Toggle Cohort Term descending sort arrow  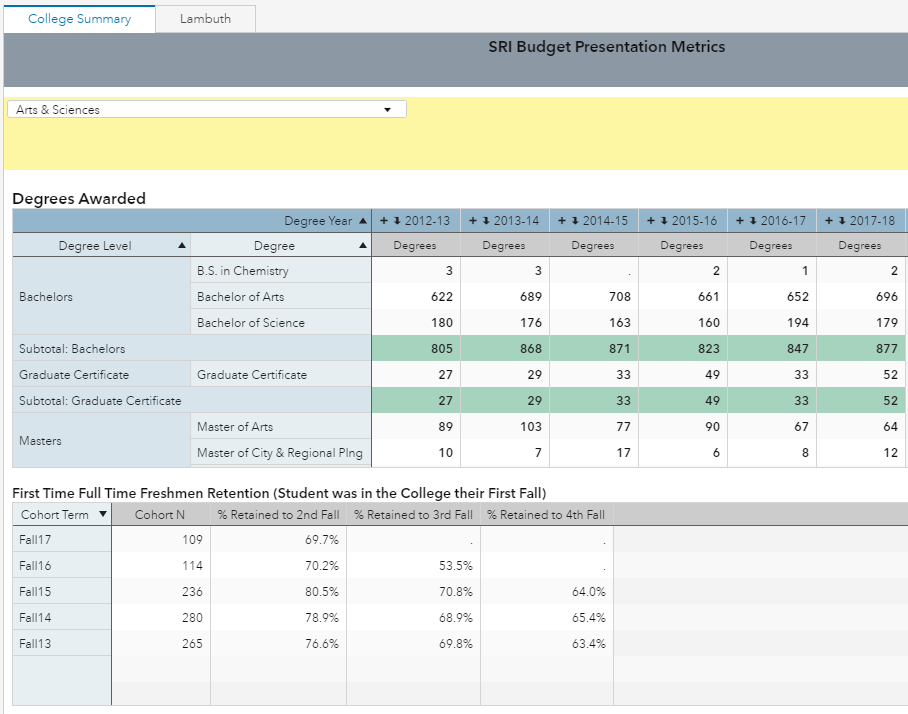99,515
